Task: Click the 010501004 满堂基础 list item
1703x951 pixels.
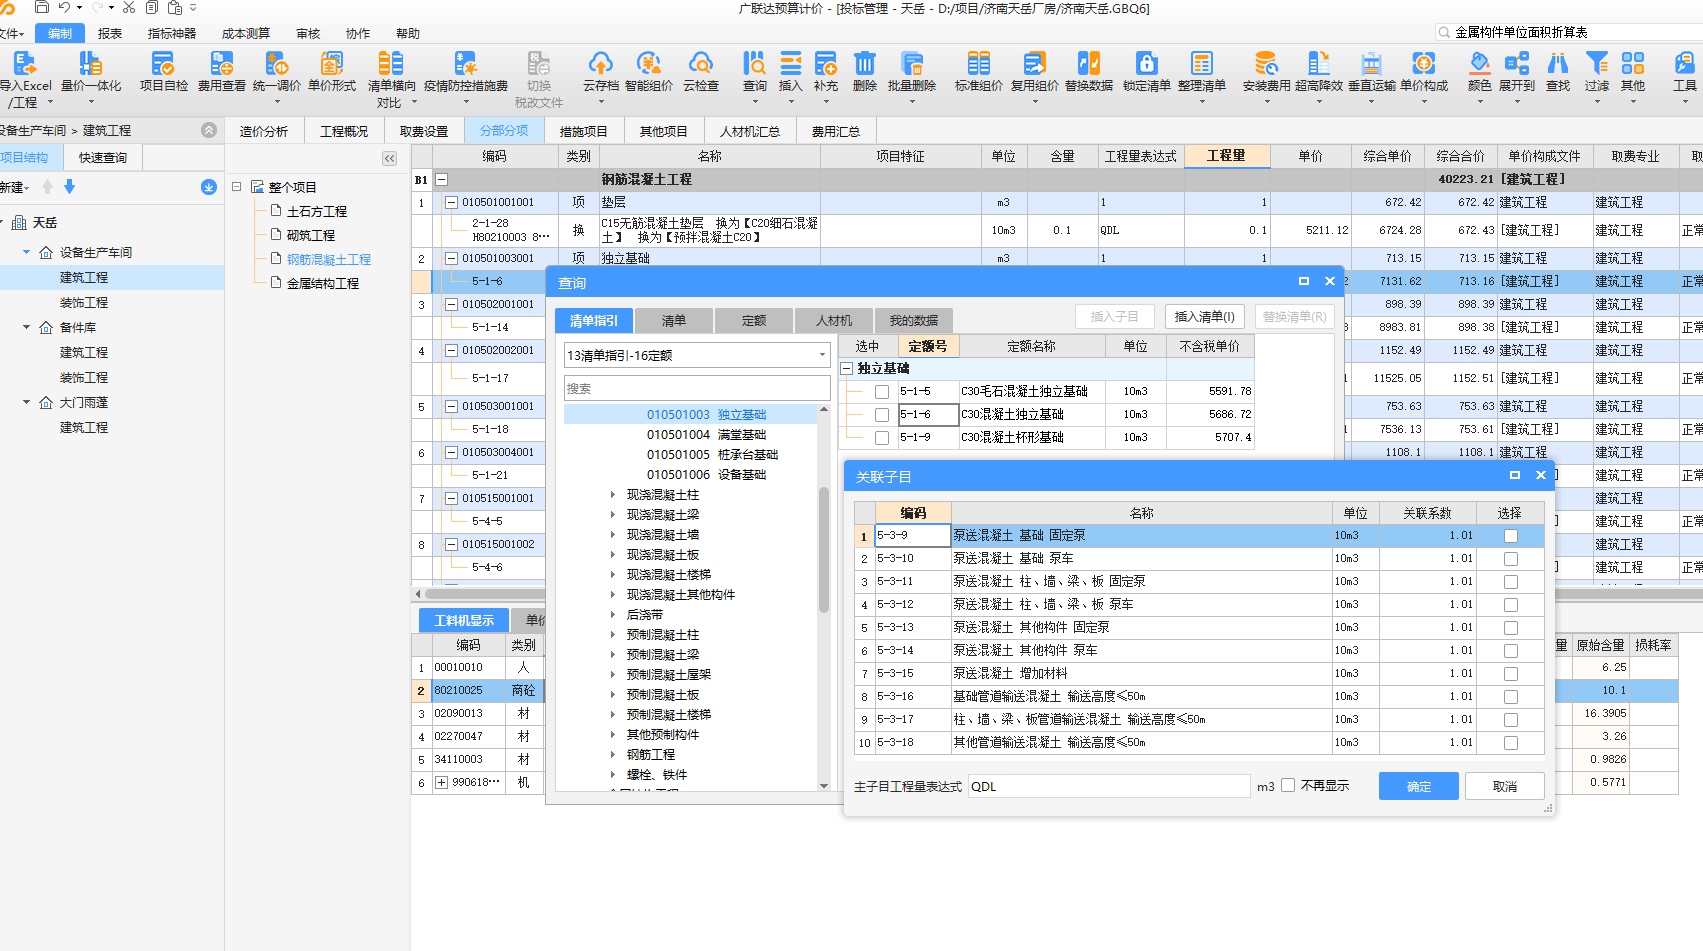Action: pyautogui.click(x=706, y=435)
